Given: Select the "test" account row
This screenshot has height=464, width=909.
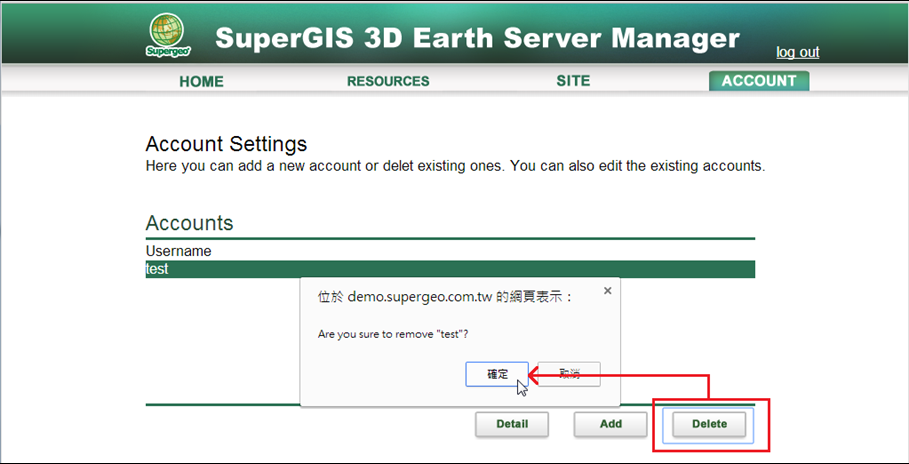Looking at the screenshot, I should click(450, 269).
